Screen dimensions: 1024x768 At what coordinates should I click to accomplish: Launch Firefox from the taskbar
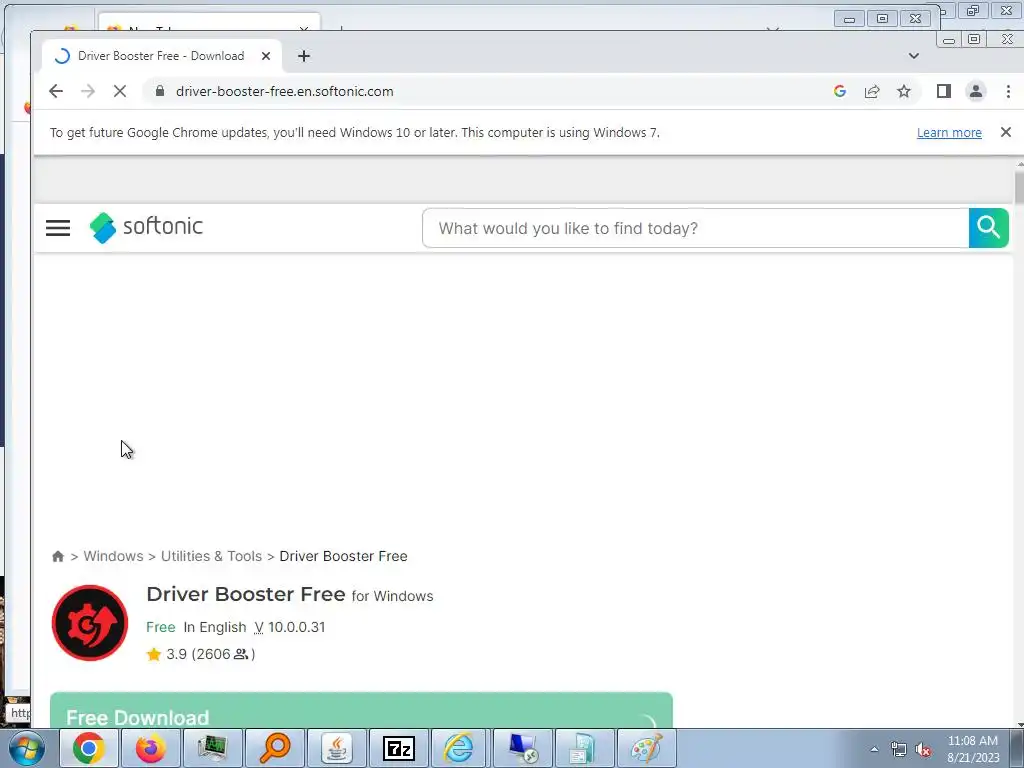tap(151, 748)
